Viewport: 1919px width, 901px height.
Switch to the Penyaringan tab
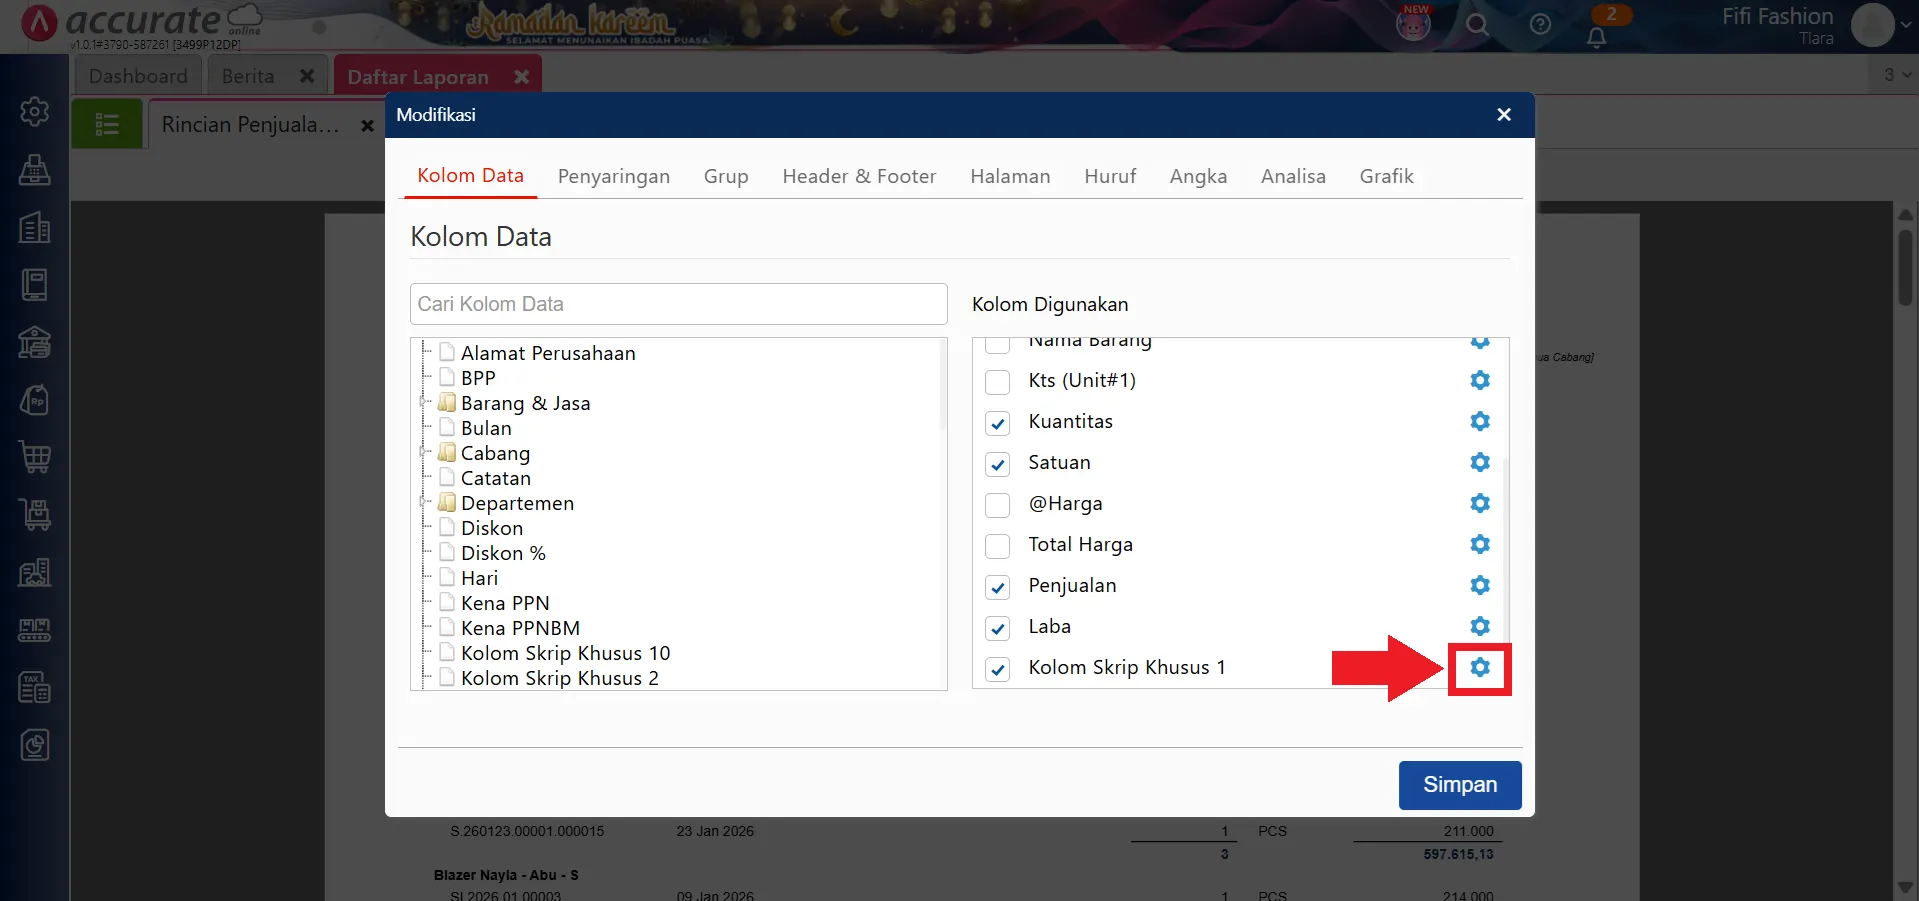click(613, 177)
